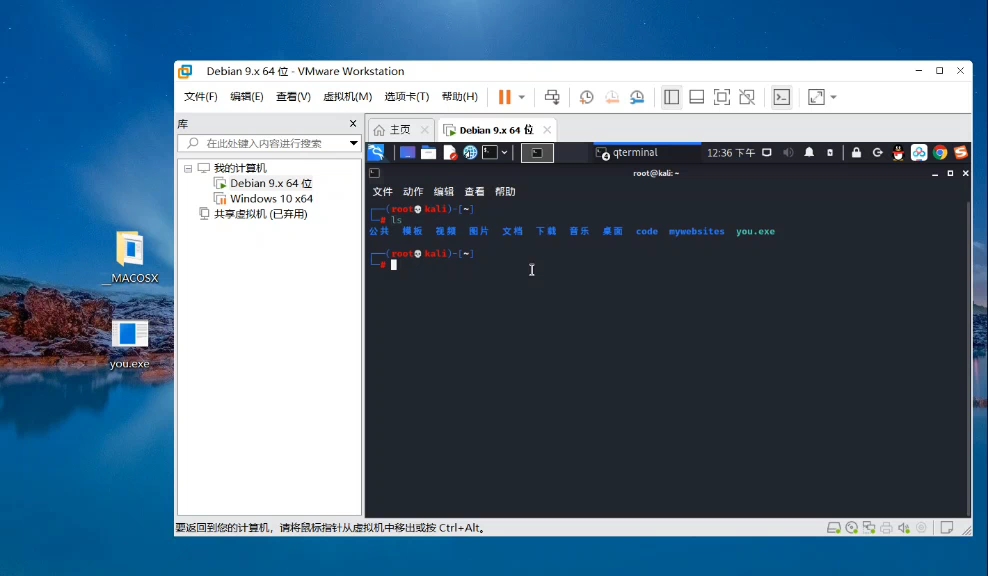Click the Sogou input method S icon
Screen dimensions: 988x576
coord(961,153)
